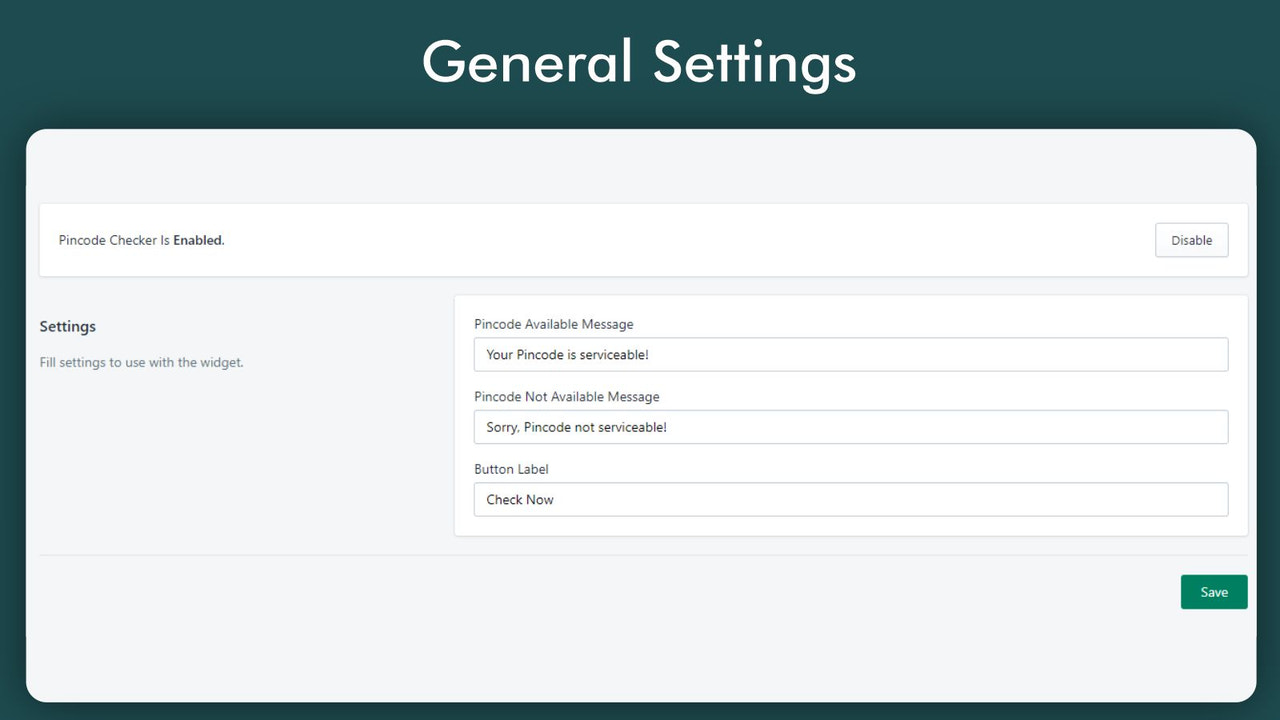
Task: Click the green Save button's label
Action: [1213, 591]
